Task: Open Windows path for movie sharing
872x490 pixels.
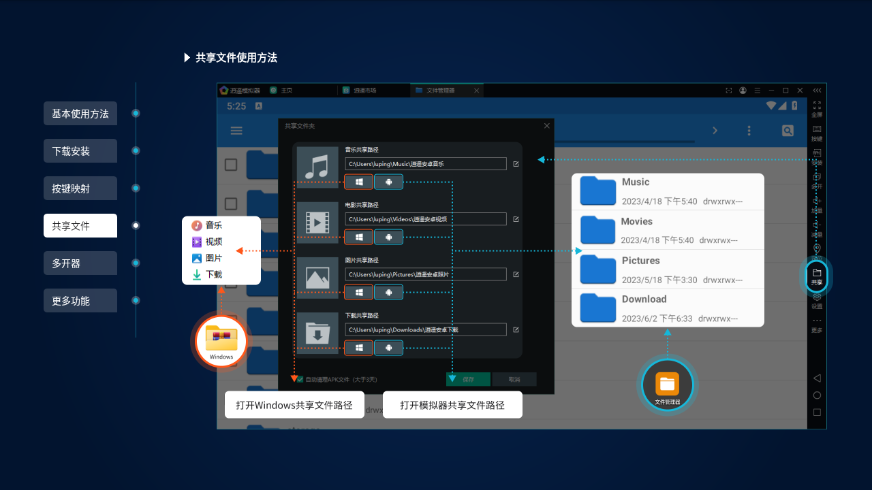Action: click(x=359, y=237)
